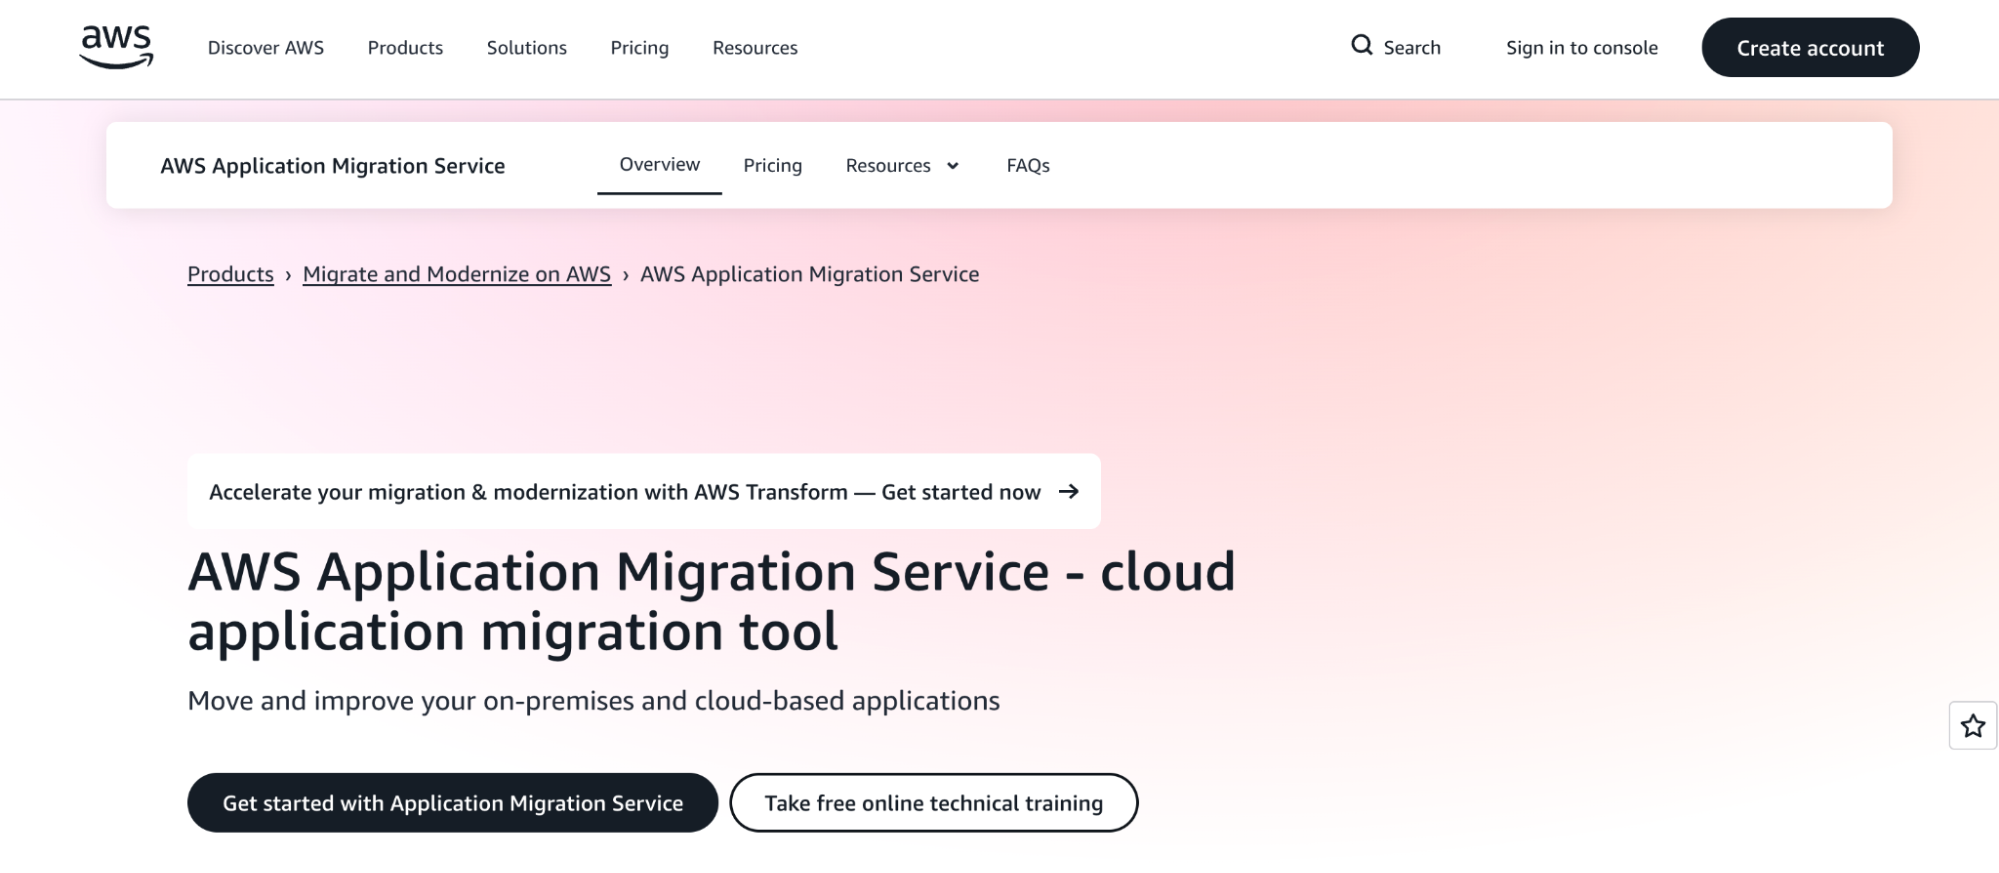Click Take free online technical training

(933, 803)
